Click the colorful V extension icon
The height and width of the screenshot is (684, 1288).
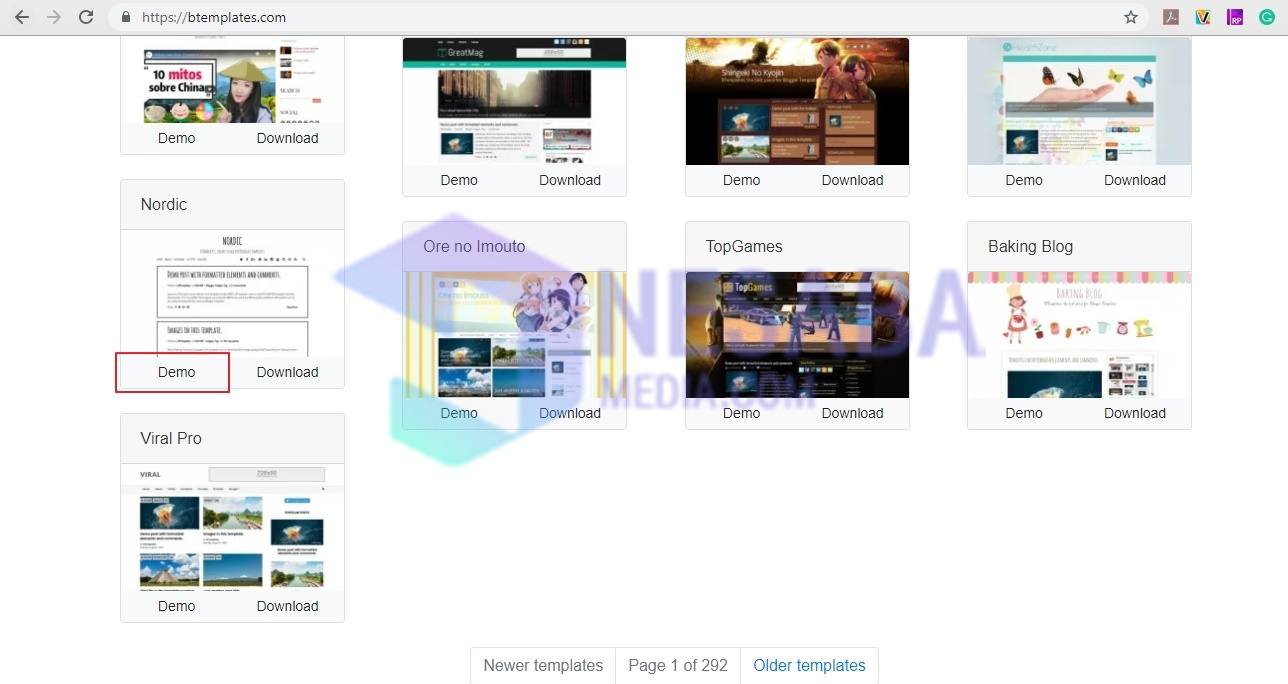(1203, 17)
